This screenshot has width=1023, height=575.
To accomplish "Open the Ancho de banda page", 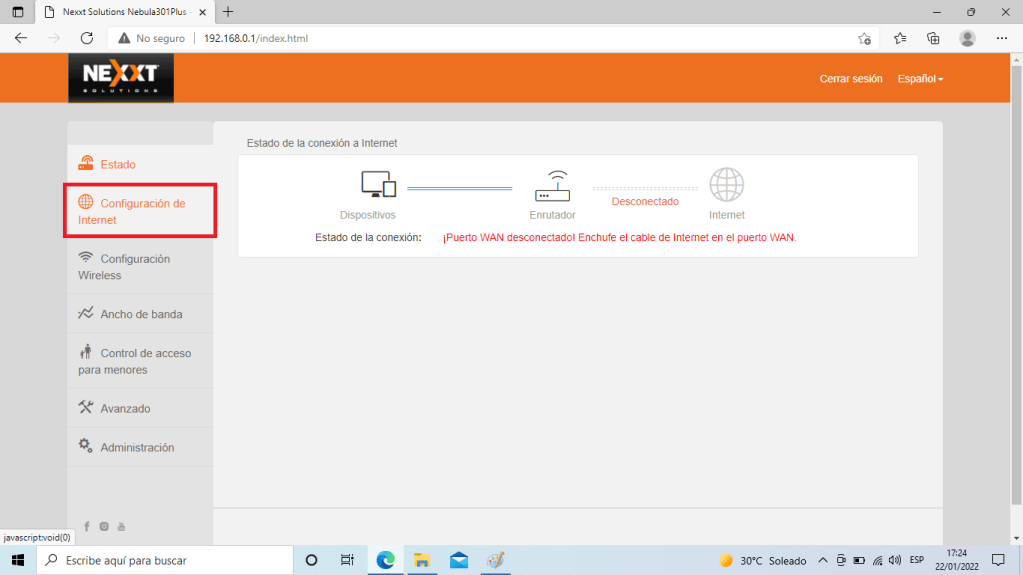I will coord(140,314).
